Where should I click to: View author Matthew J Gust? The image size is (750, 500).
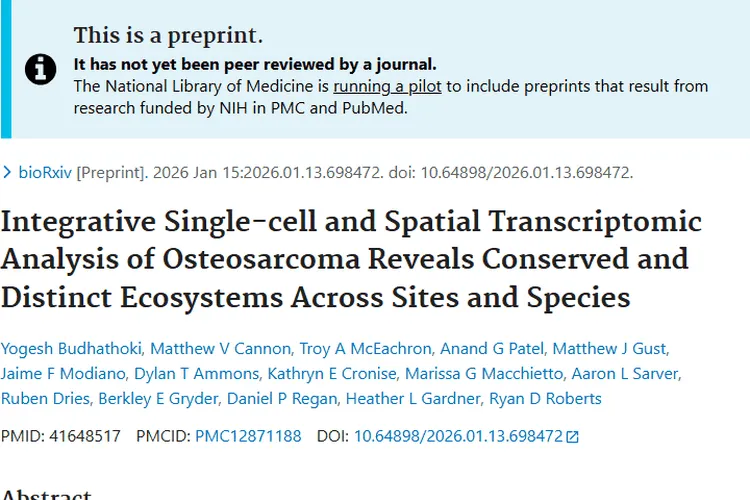pyautogui.click(x=610, y=348)
